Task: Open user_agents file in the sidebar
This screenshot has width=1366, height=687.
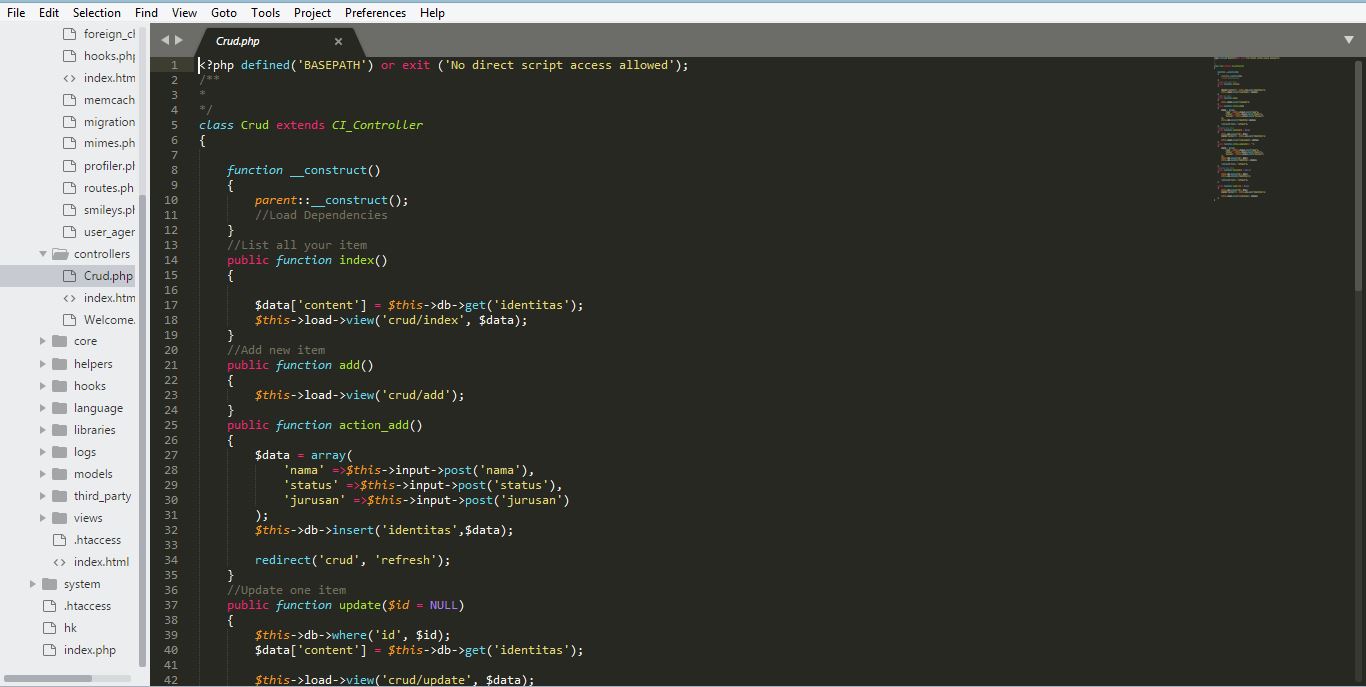Action: [109, 232]
